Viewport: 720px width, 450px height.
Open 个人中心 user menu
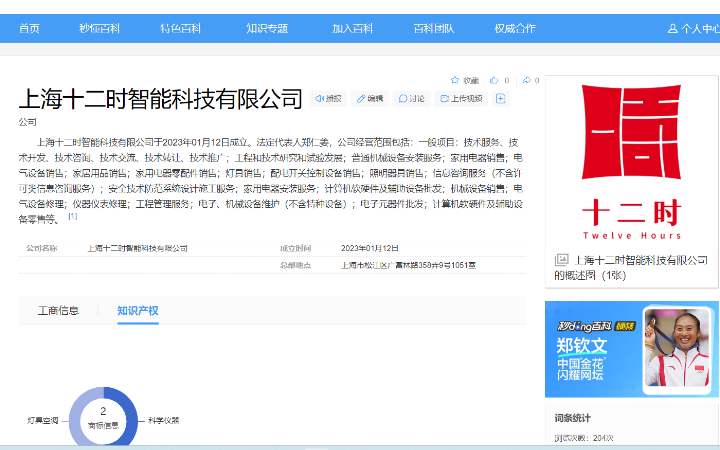click(693, 29)
